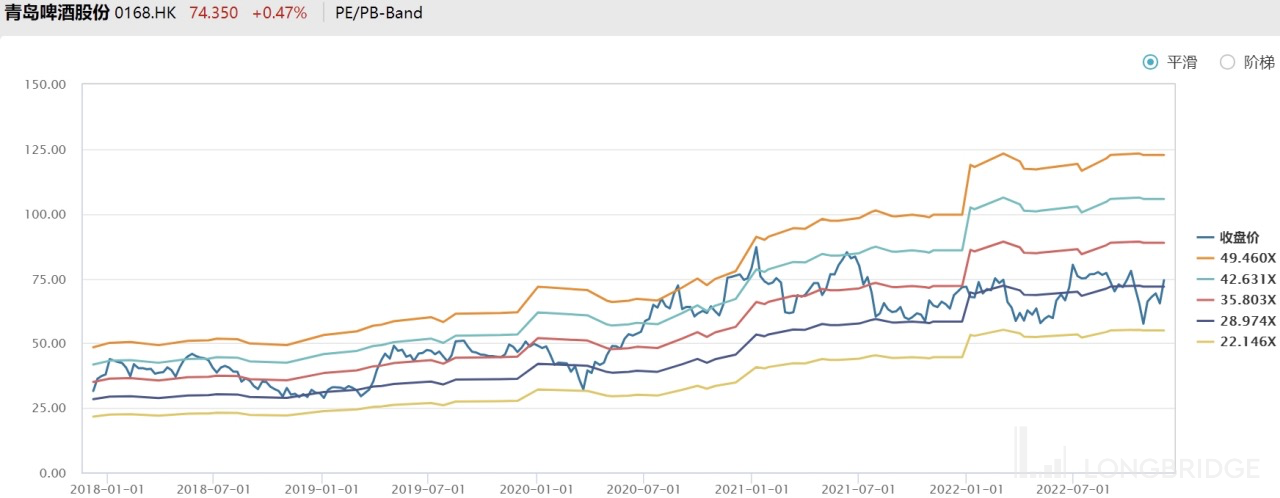Click the teal 42.631X legend color marker
Image resolution: width=1280 pixels, height=498 pixels.
[1205, 279]
